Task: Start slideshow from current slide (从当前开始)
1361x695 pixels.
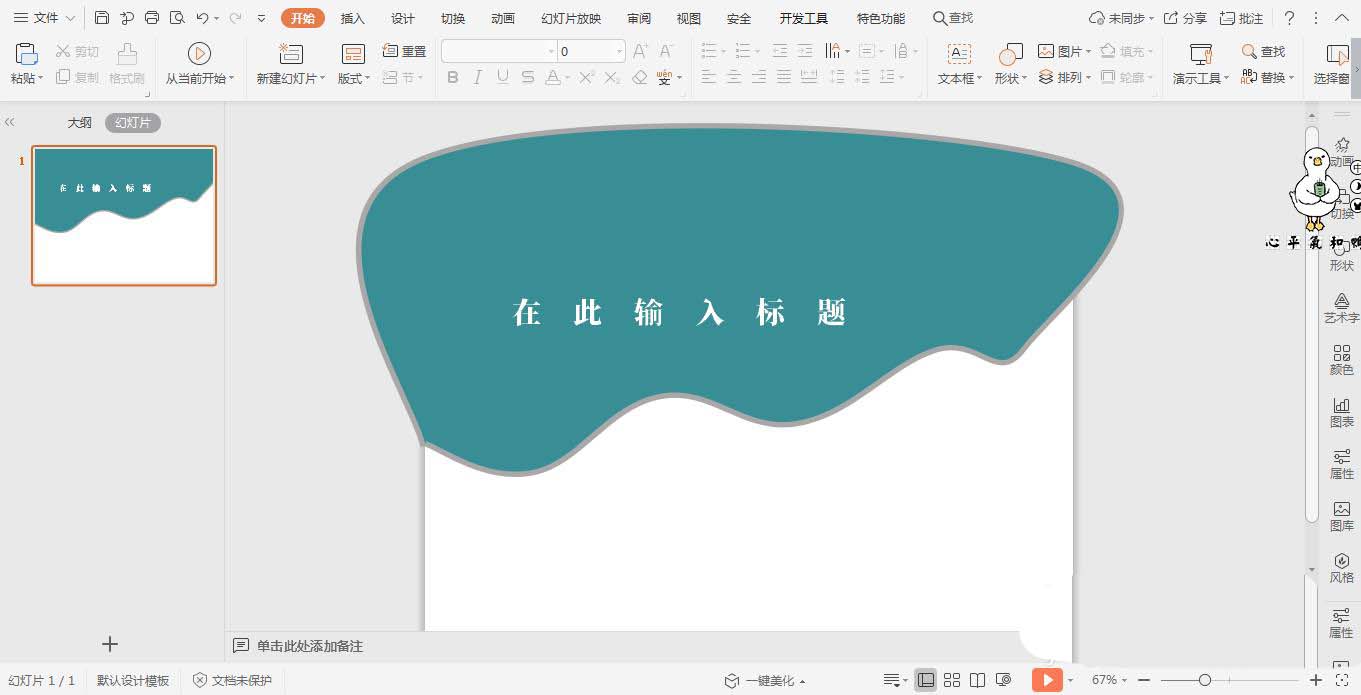Action: point(199,55)
